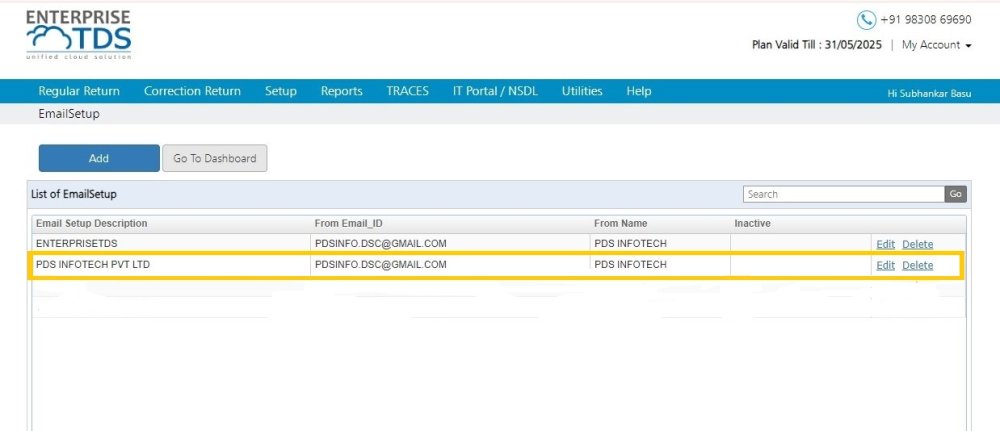Click the From Name column header
Image resolution: width=1000 pixels, height=431 pixels.
click(621, 224)
